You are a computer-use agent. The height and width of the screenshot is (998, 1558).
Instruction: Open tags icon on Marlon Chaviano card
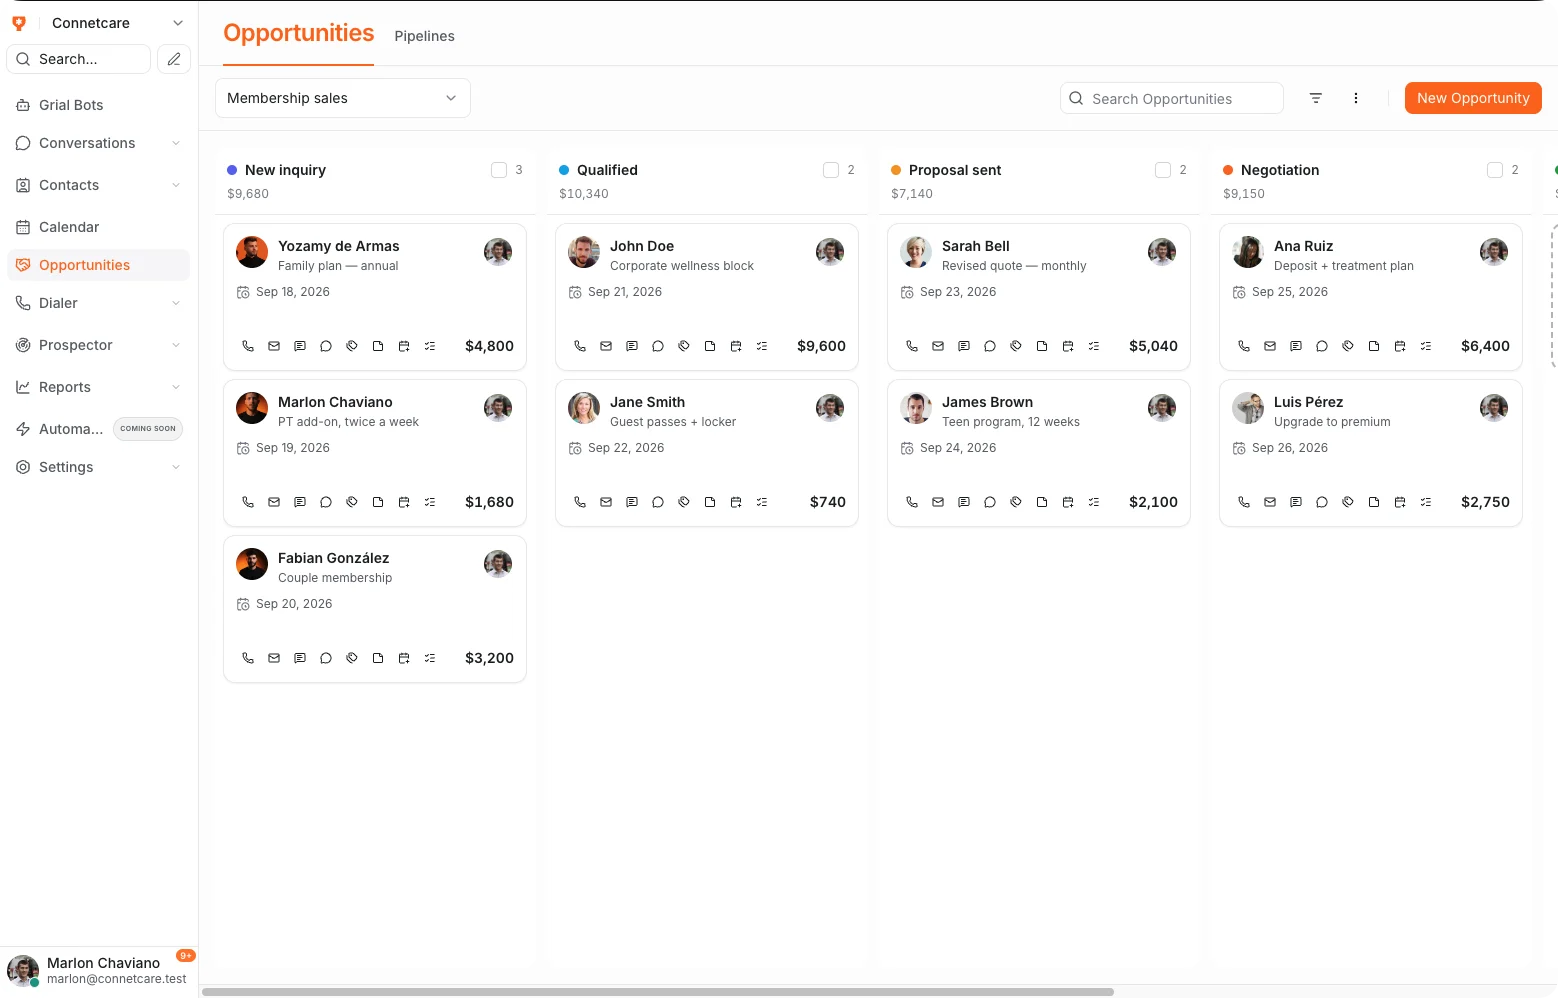(x=352, y=502)
